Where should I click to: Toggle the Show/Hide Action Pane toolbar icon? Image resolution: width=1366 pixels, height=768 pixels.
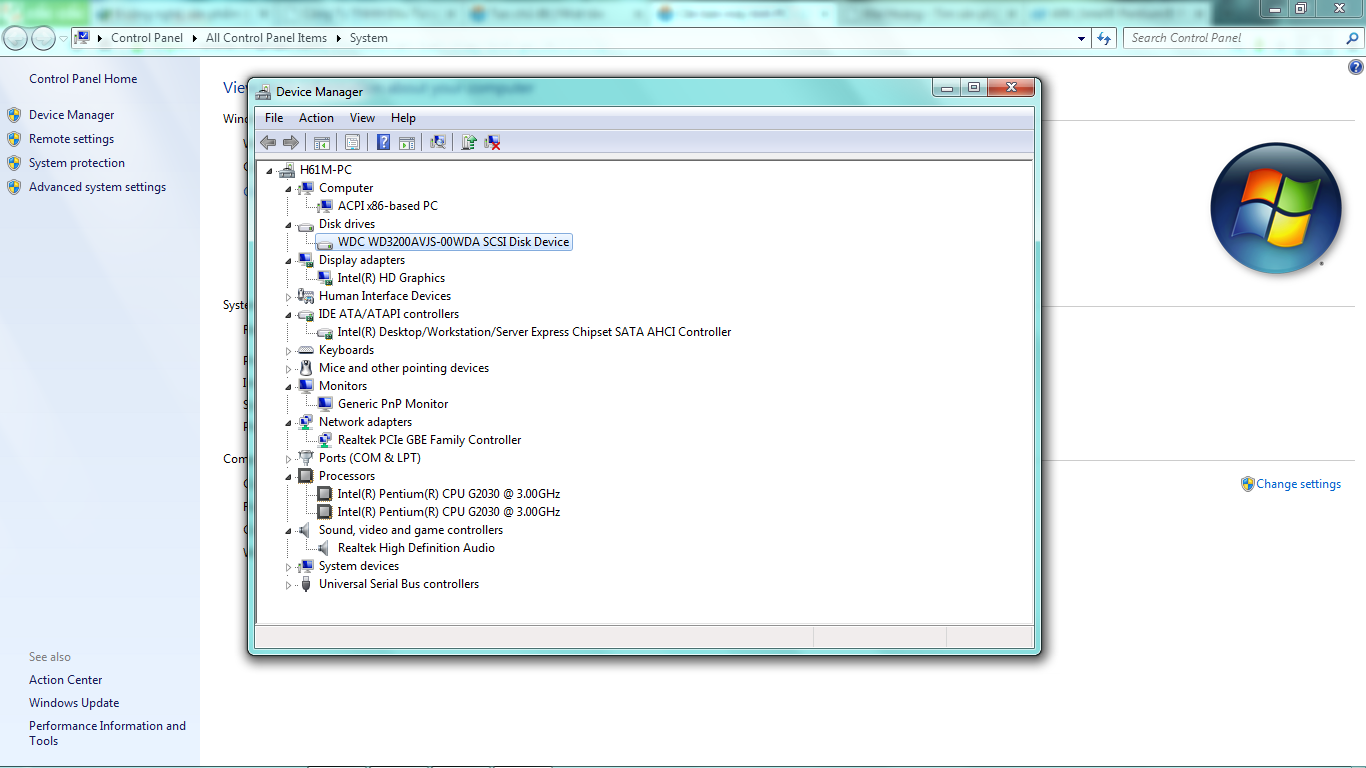point(407,142)
